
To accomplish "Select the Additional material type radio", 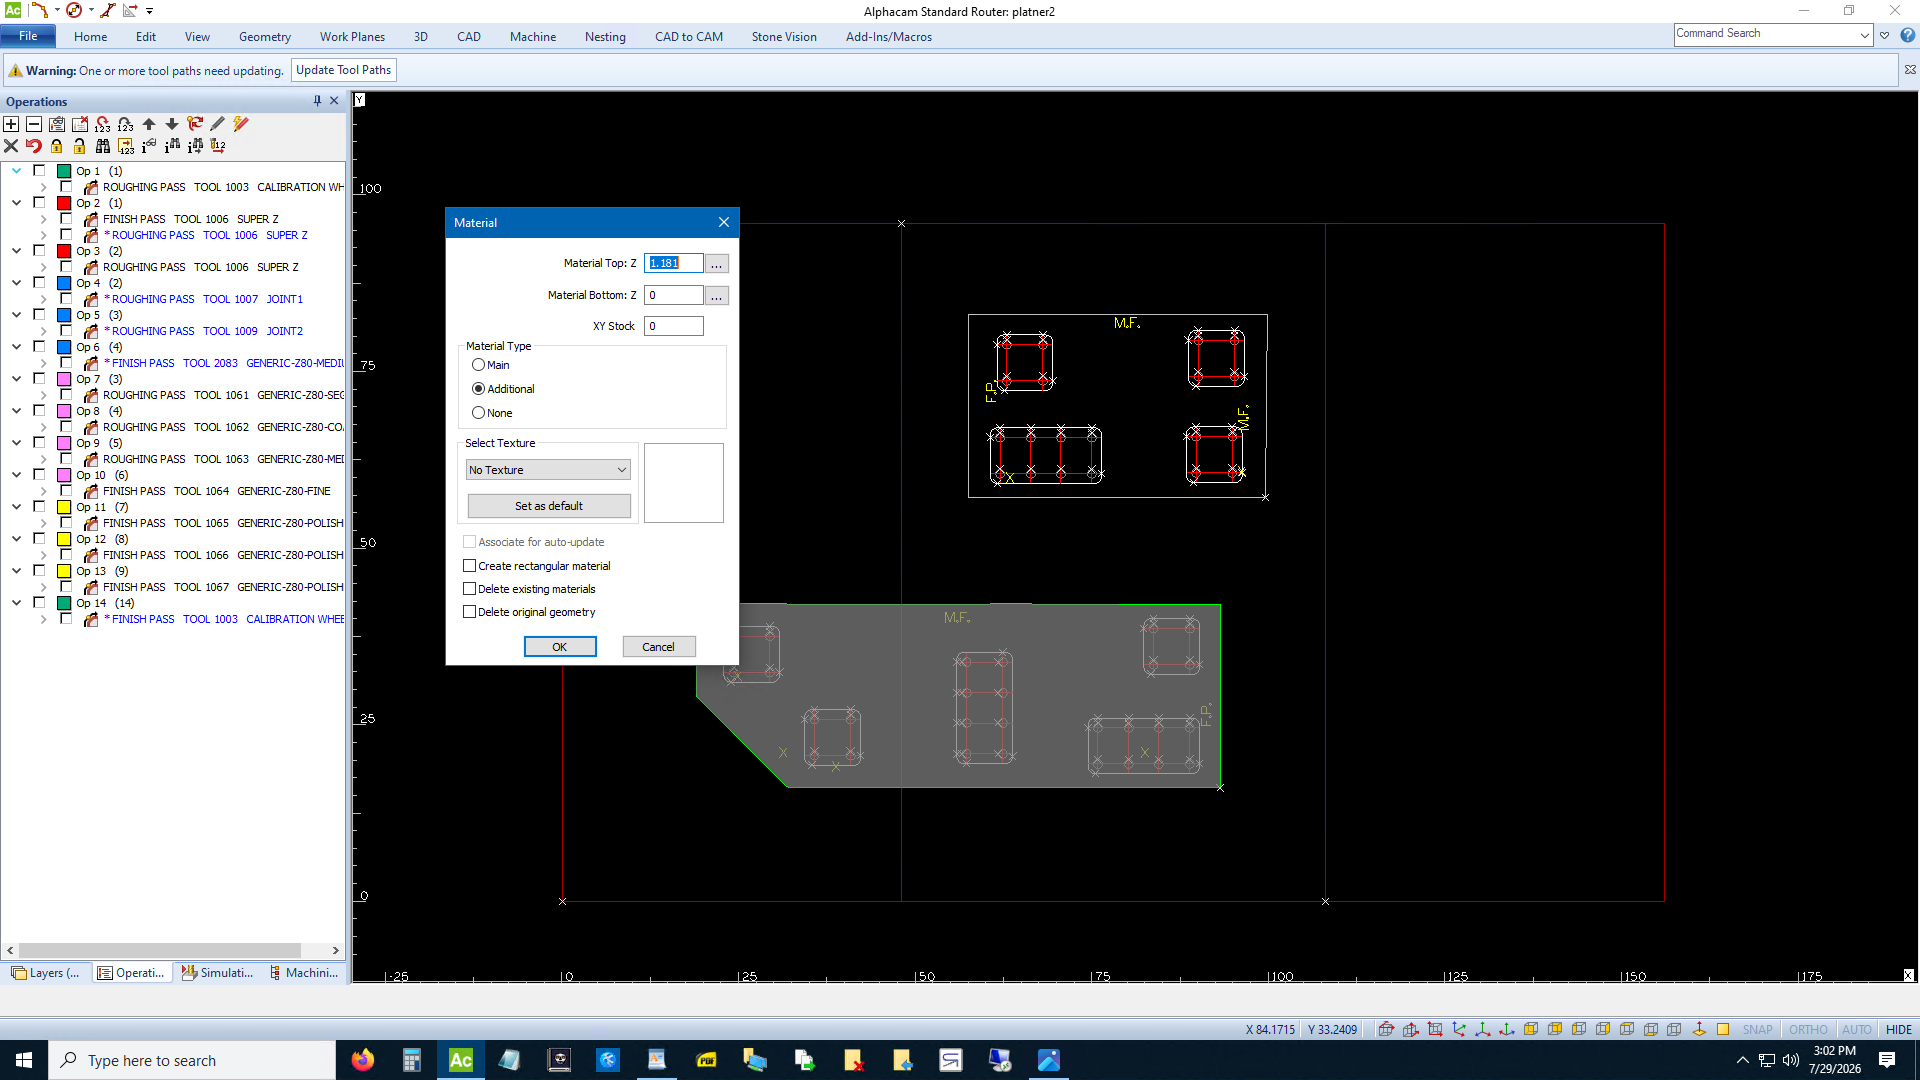I will click(478, 389).
